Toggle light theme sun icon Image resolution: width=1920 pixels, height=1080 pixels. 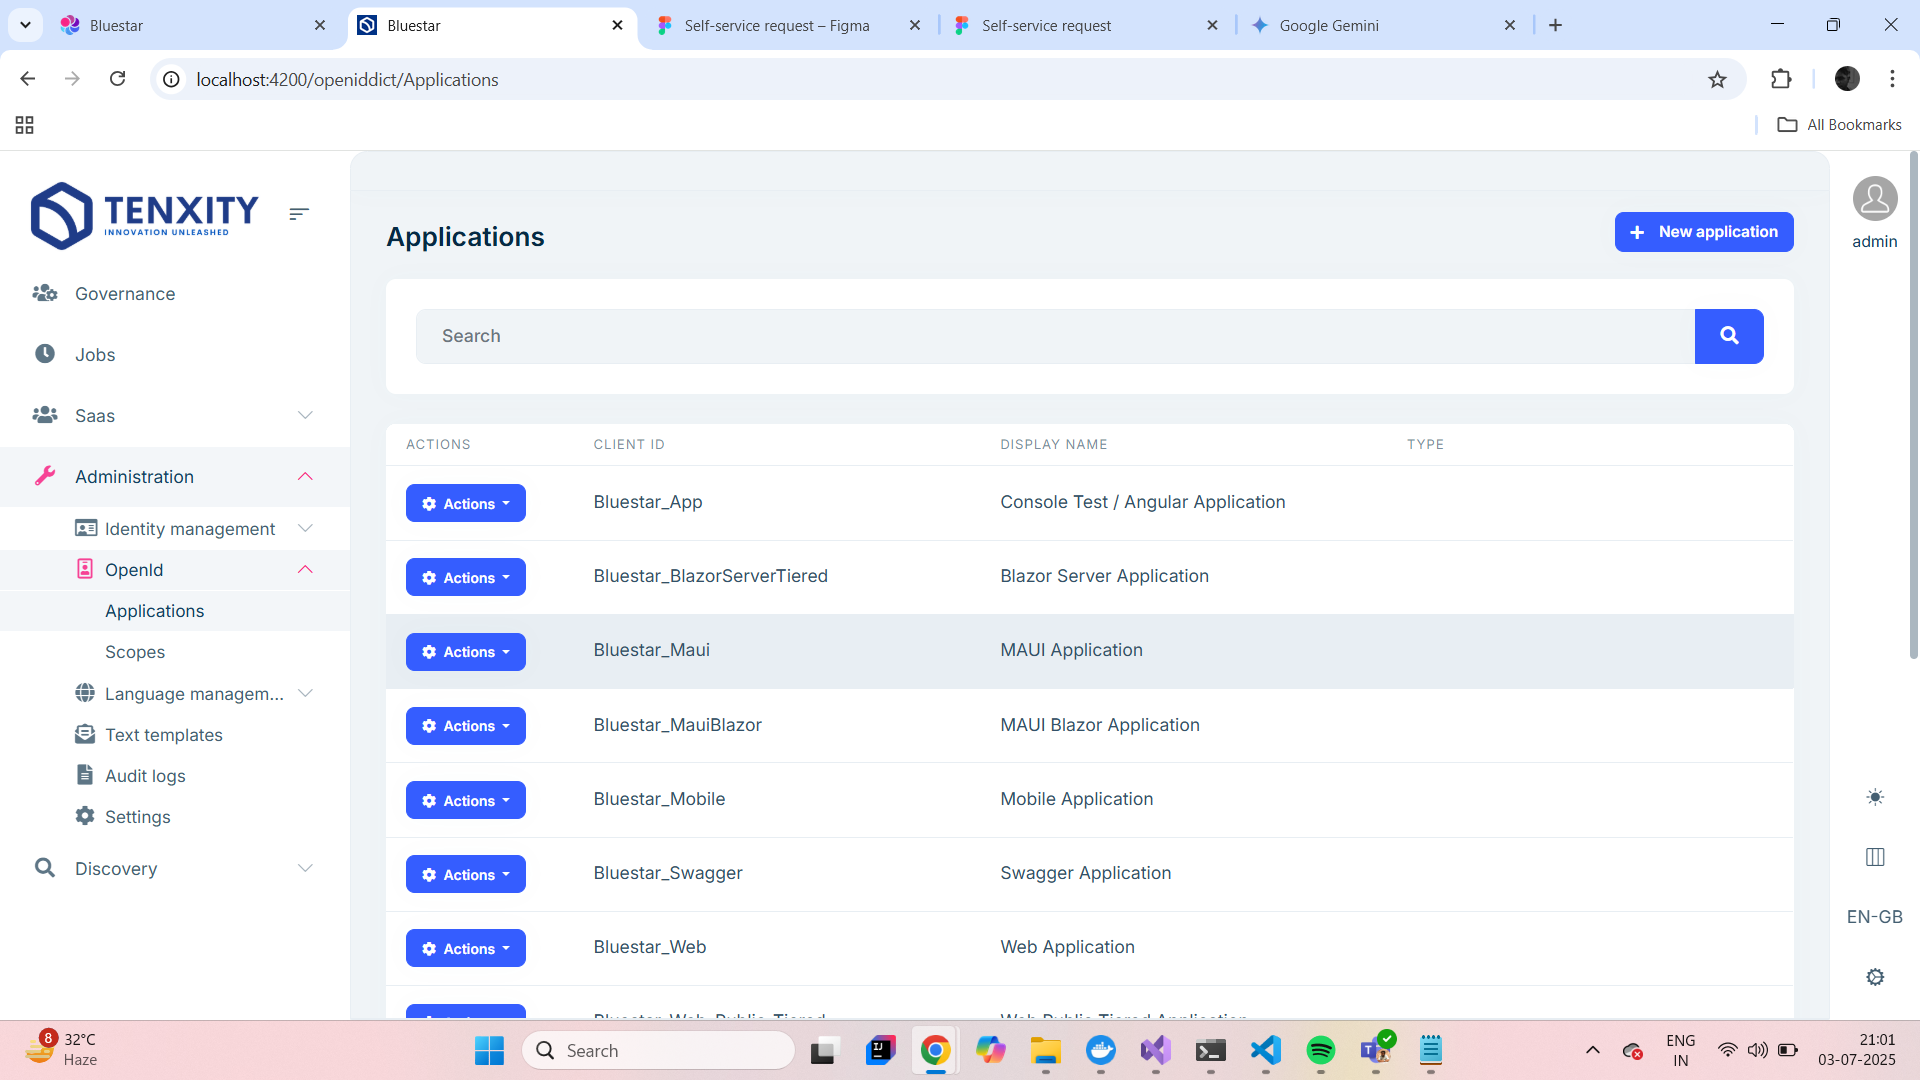[x=1875, y=797]
